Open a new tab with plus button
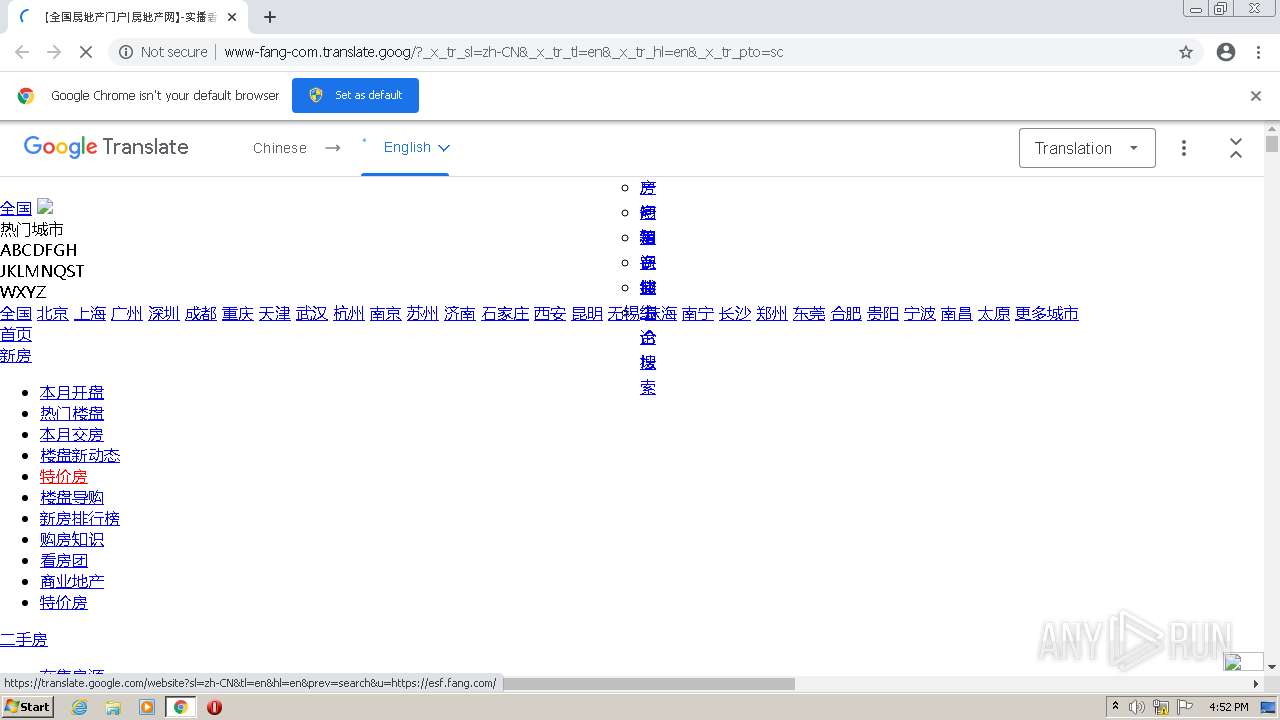Image resolution: width=1280 pixels, height=720 pixels. [x=270, y=17]
